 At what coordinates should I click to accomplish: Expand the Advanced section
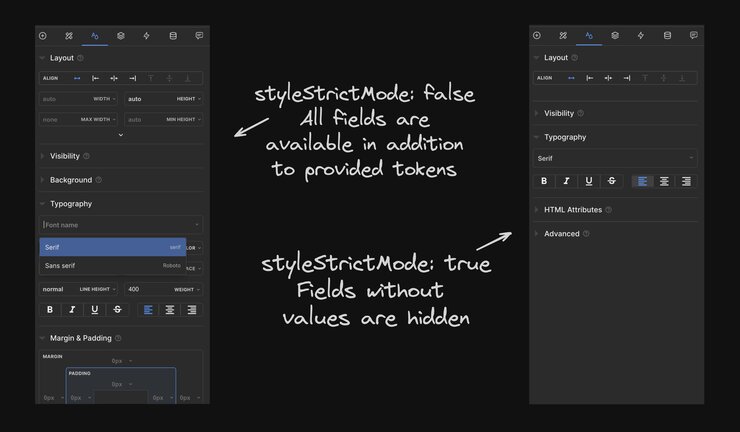[561, 233]
